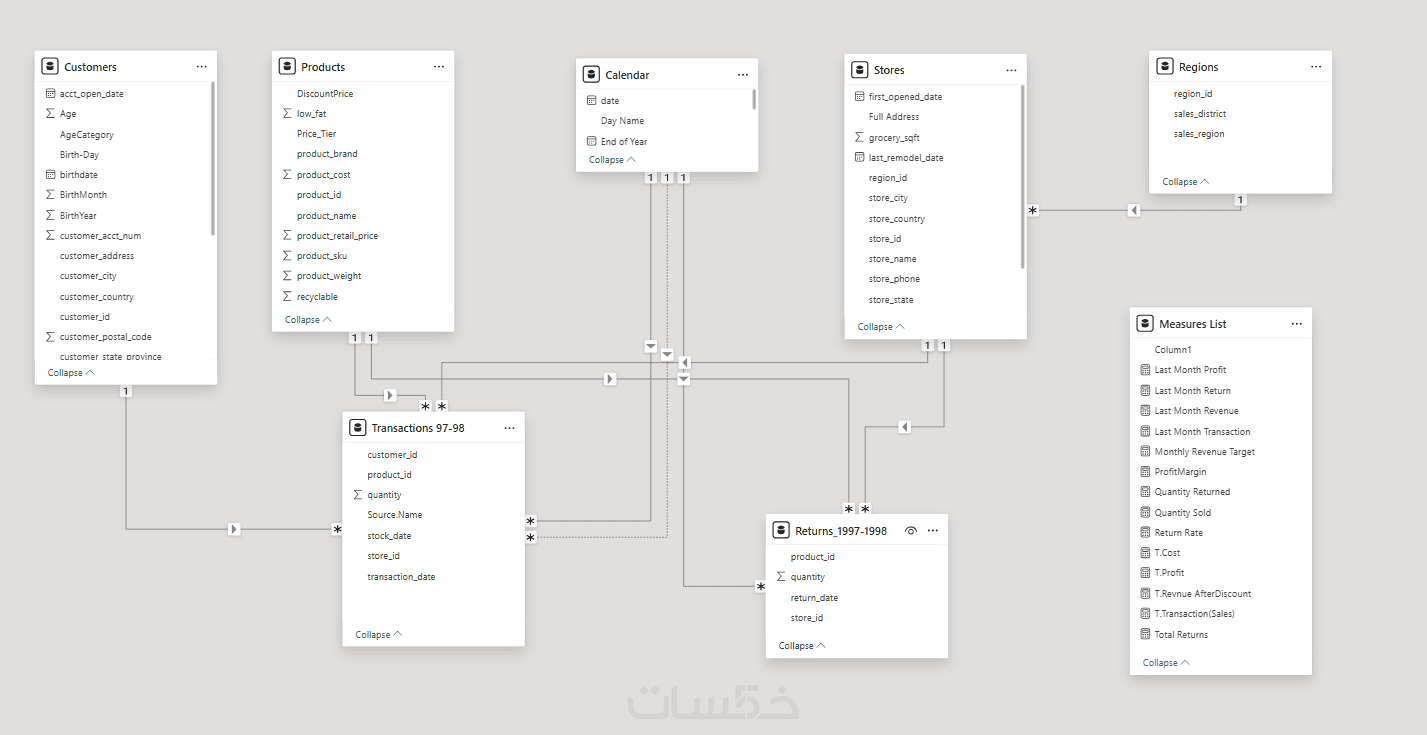
Task: Select the ProfitMargin measure
Action: point(1180,472)
